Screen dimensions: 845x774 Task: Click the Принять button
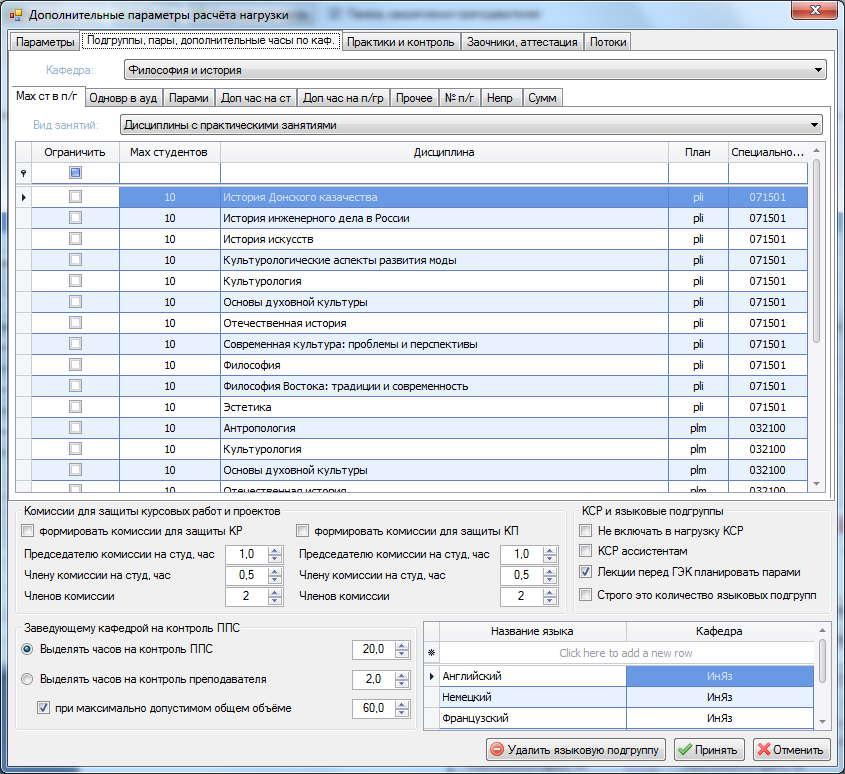709,750
